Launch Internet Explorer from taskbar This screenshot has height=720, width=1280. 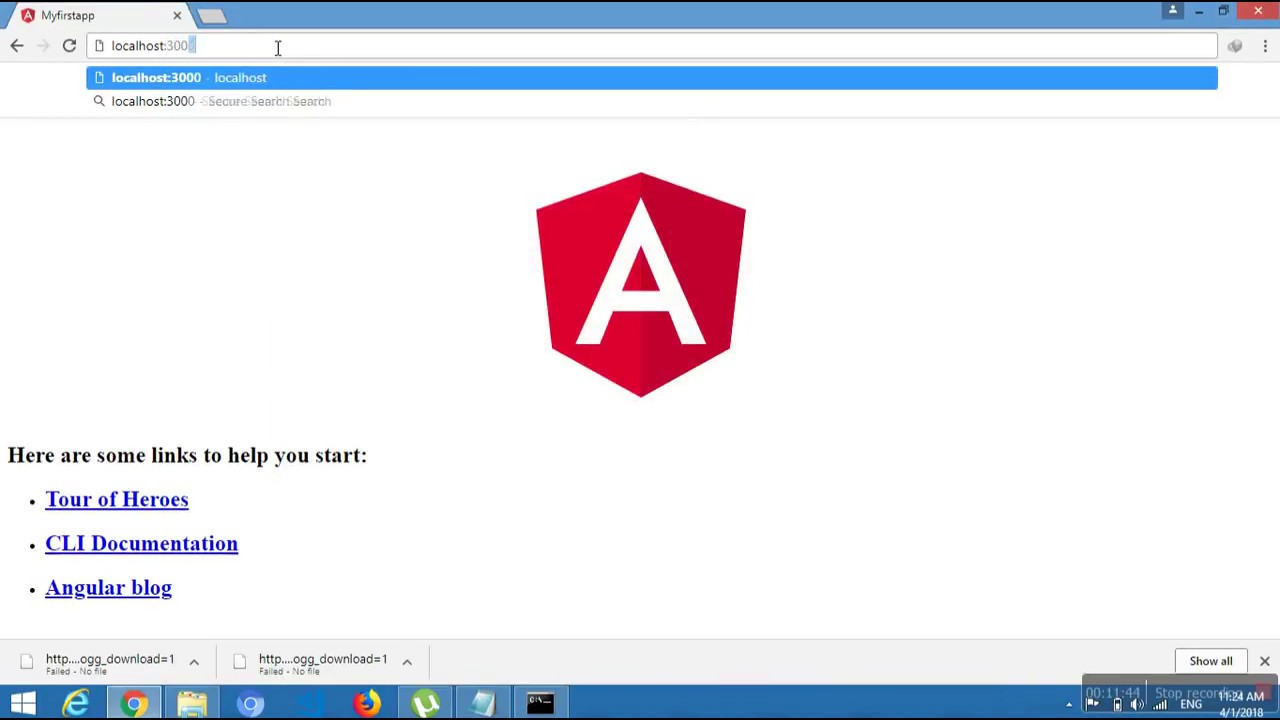click(x=76, y=703)
